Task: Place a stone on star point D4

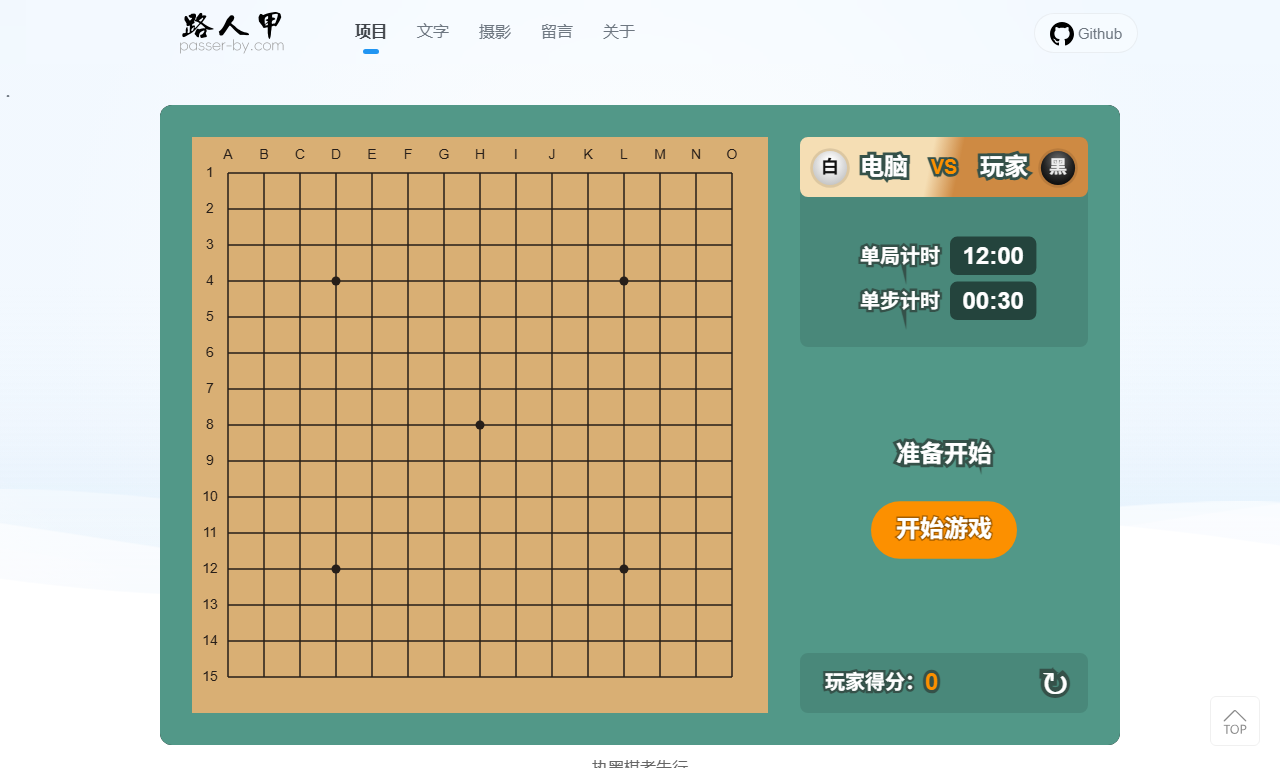Action: 336,281
